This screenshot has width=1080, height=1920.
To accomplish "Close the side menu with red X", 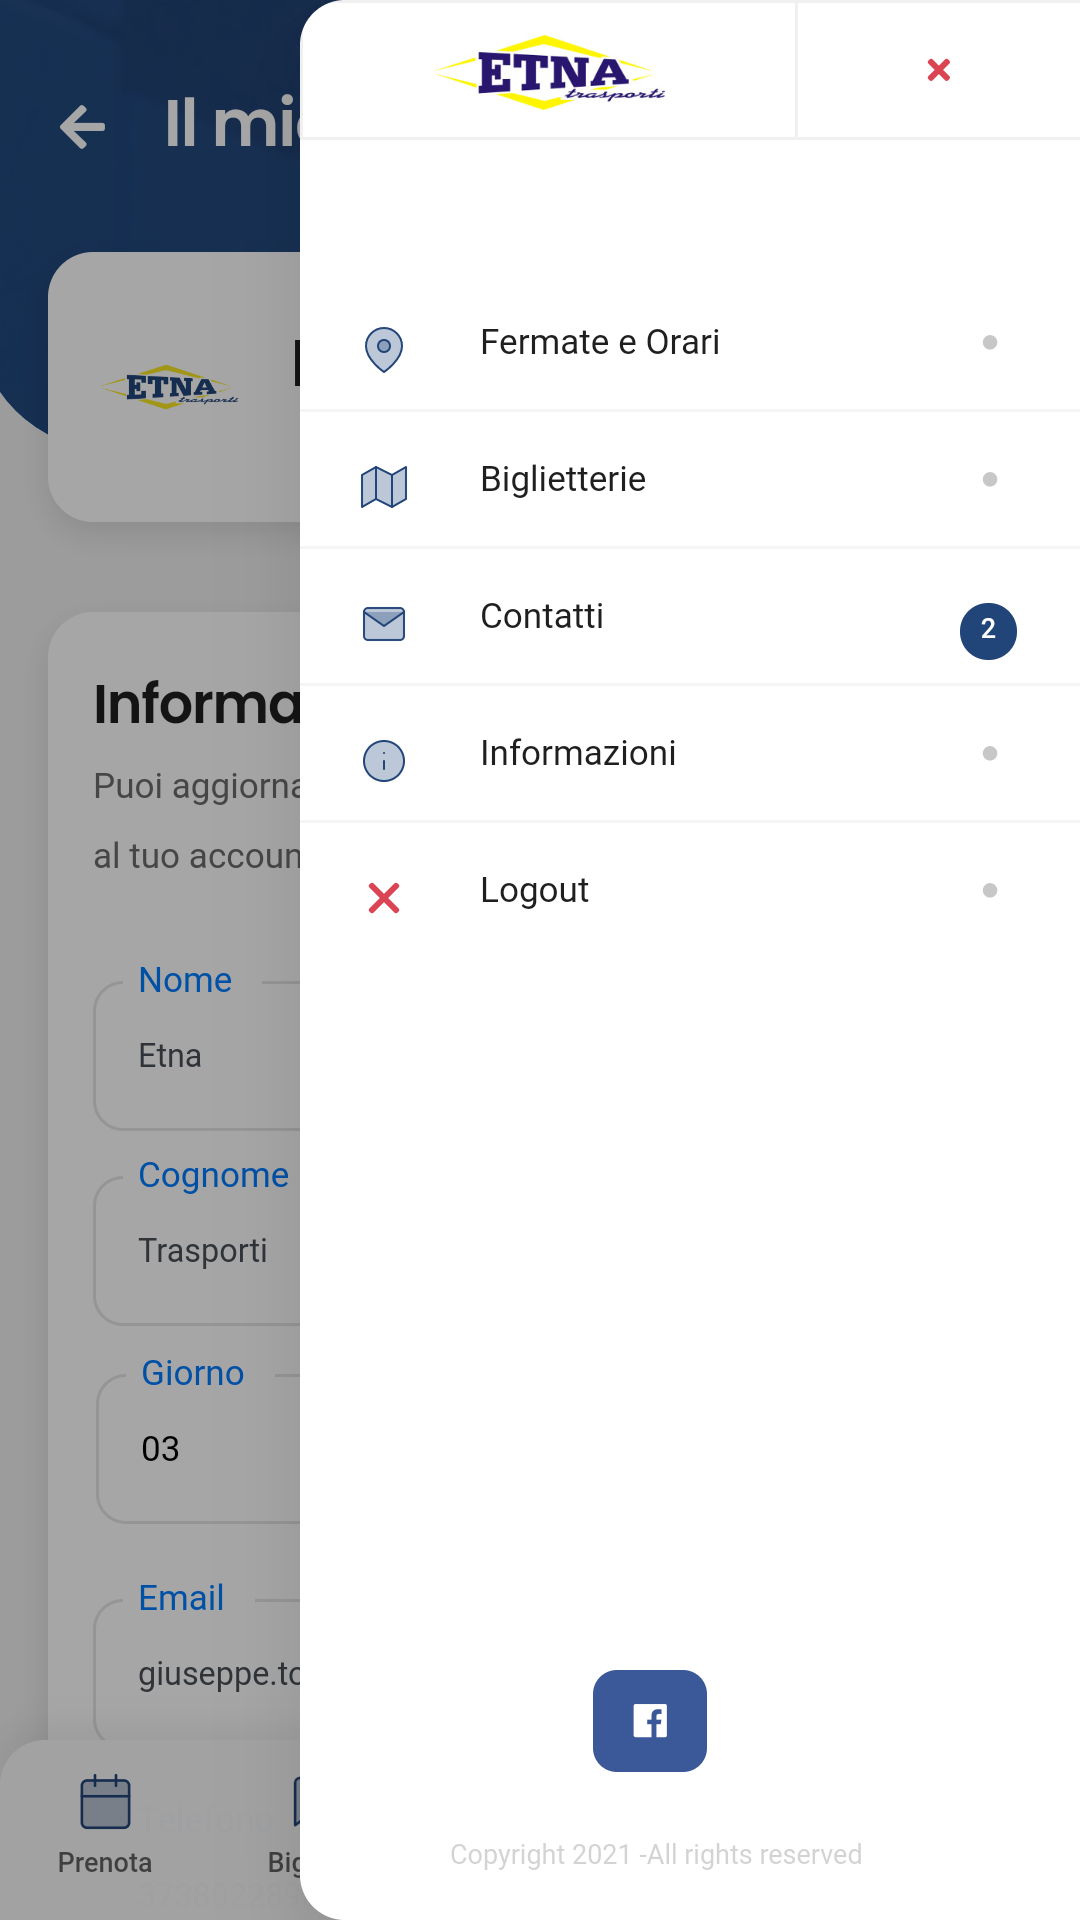I will (x=938, y=70).
